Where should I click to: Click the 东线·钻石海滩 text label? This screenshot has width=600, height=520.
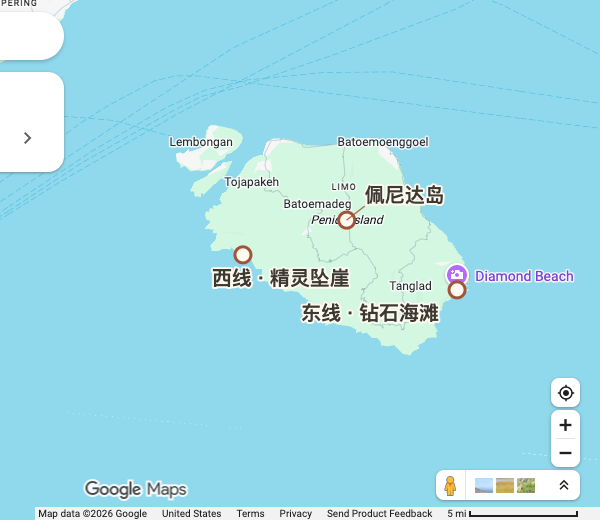[370, 313]
